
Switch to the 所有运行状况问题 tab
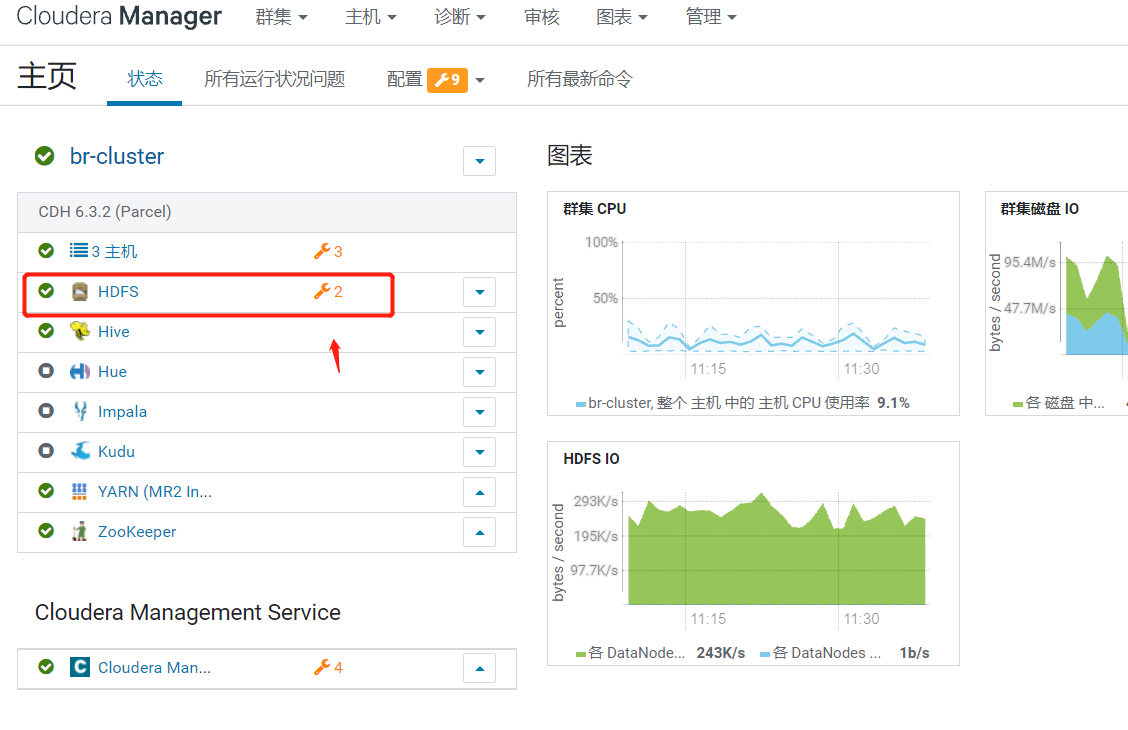[275, 78]
